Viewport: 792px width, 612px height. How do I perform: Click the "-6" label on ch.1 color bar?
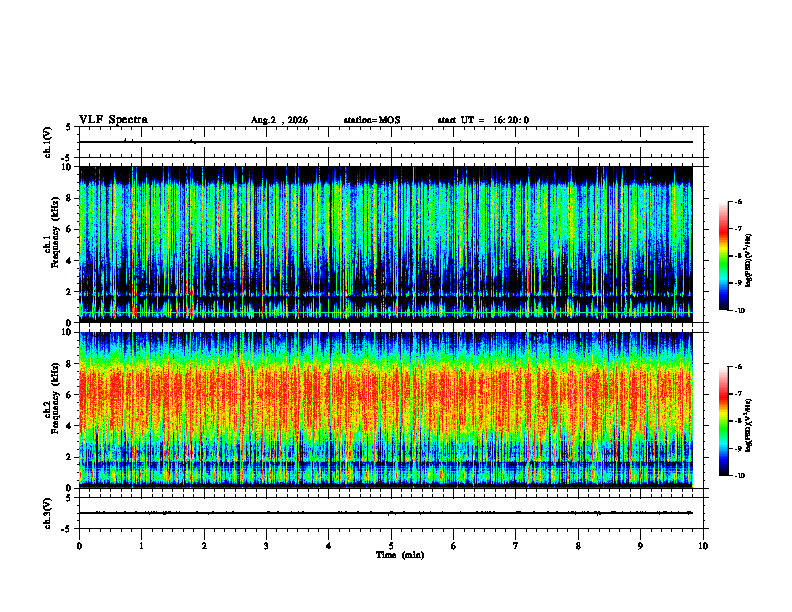[739, 201]
